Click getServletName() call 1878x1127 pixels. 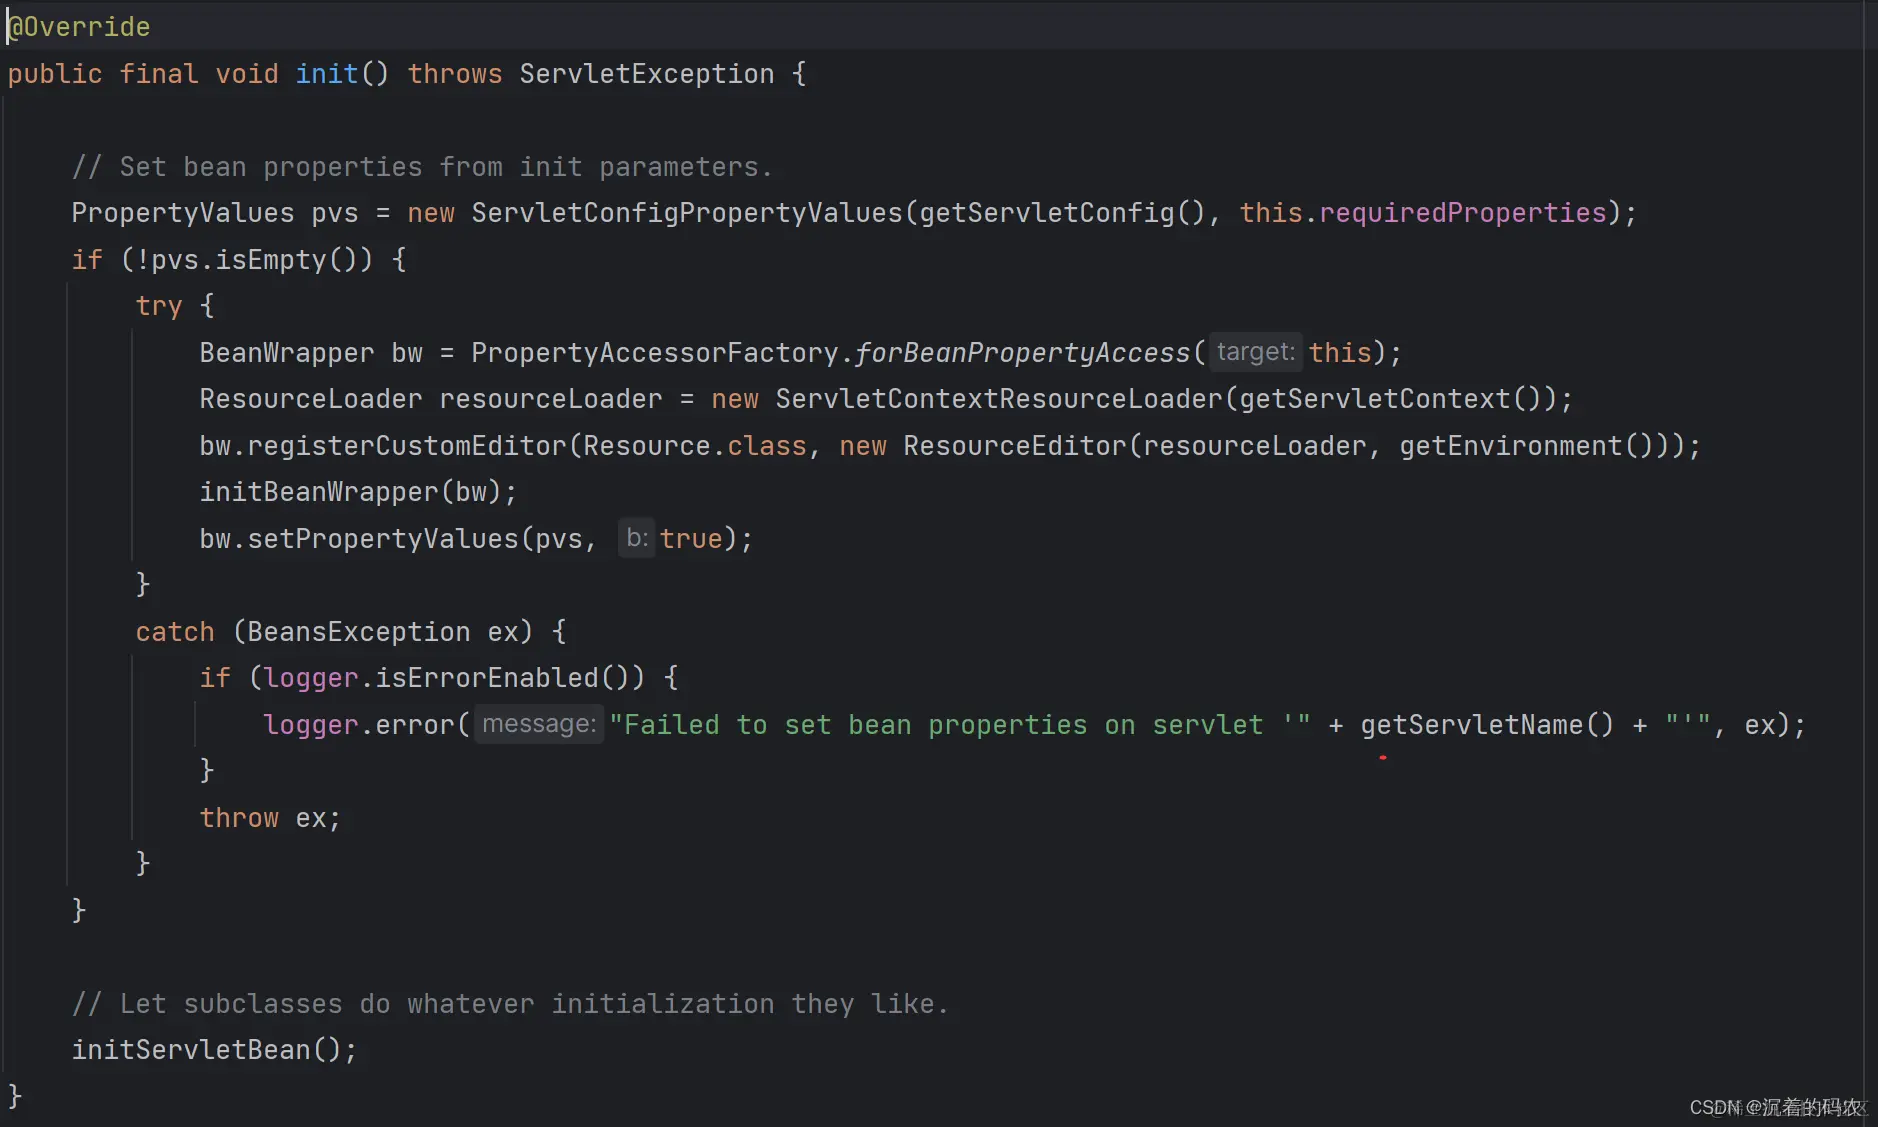pyautogui.click(x=1487, y=725)
